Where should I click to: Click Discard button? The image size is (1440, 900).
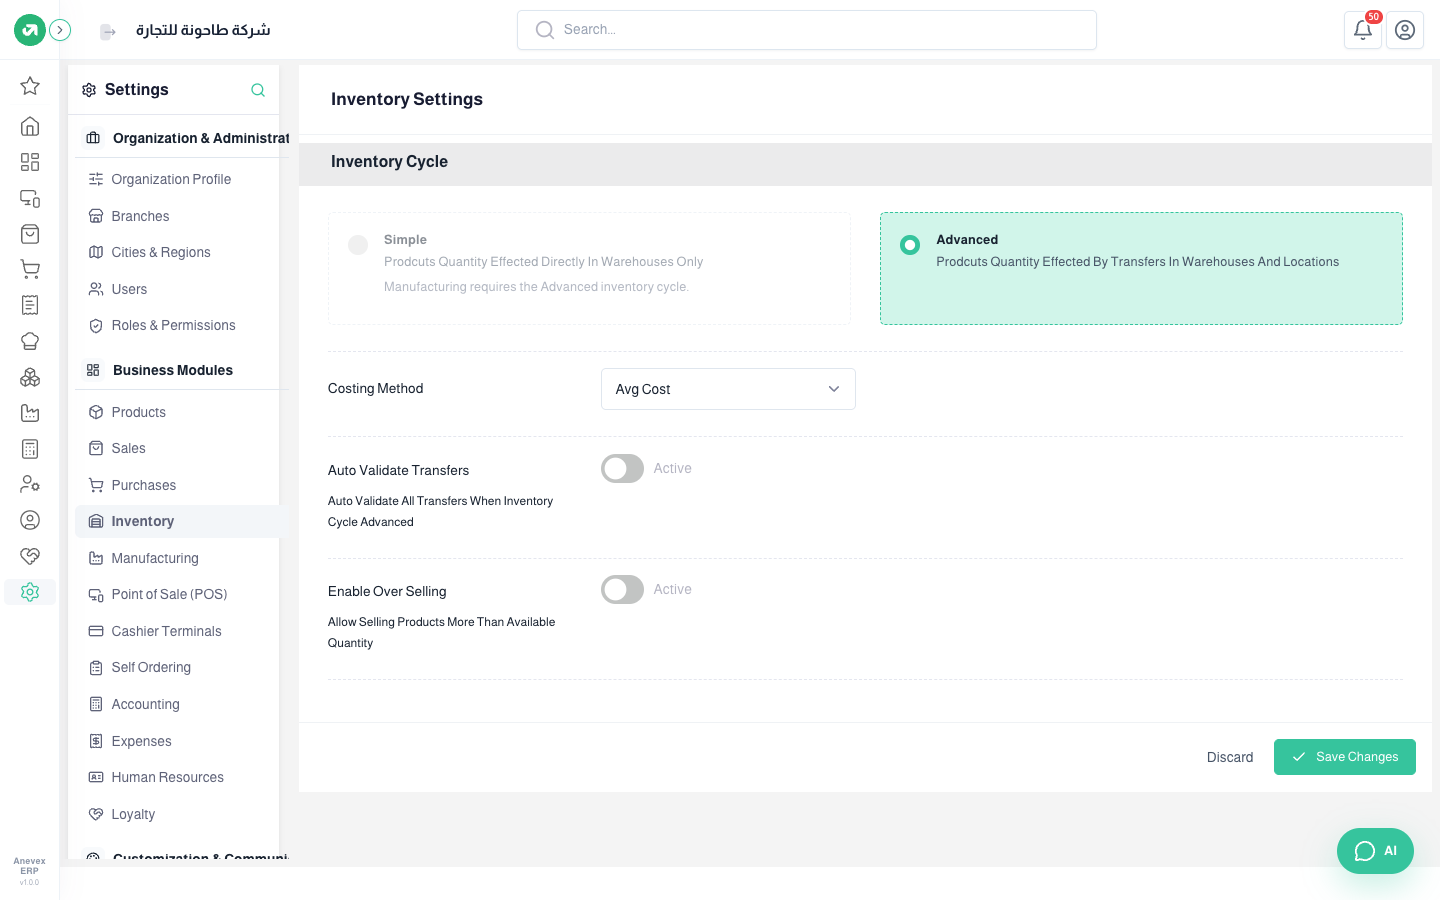tap(1230, 757)
